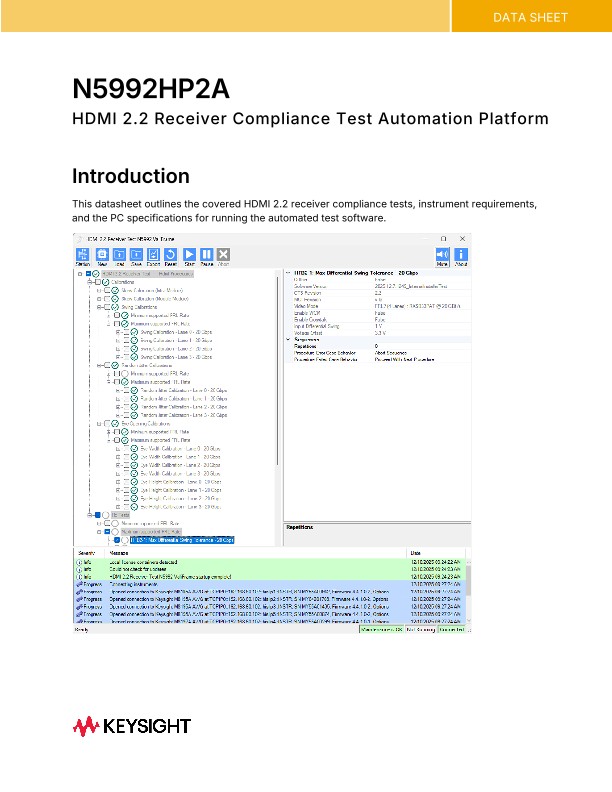Viewport: 612px width, 792px height.
Task: Collapse the Max Differential Swing Tolerance property header
Action: coord(288,273)
